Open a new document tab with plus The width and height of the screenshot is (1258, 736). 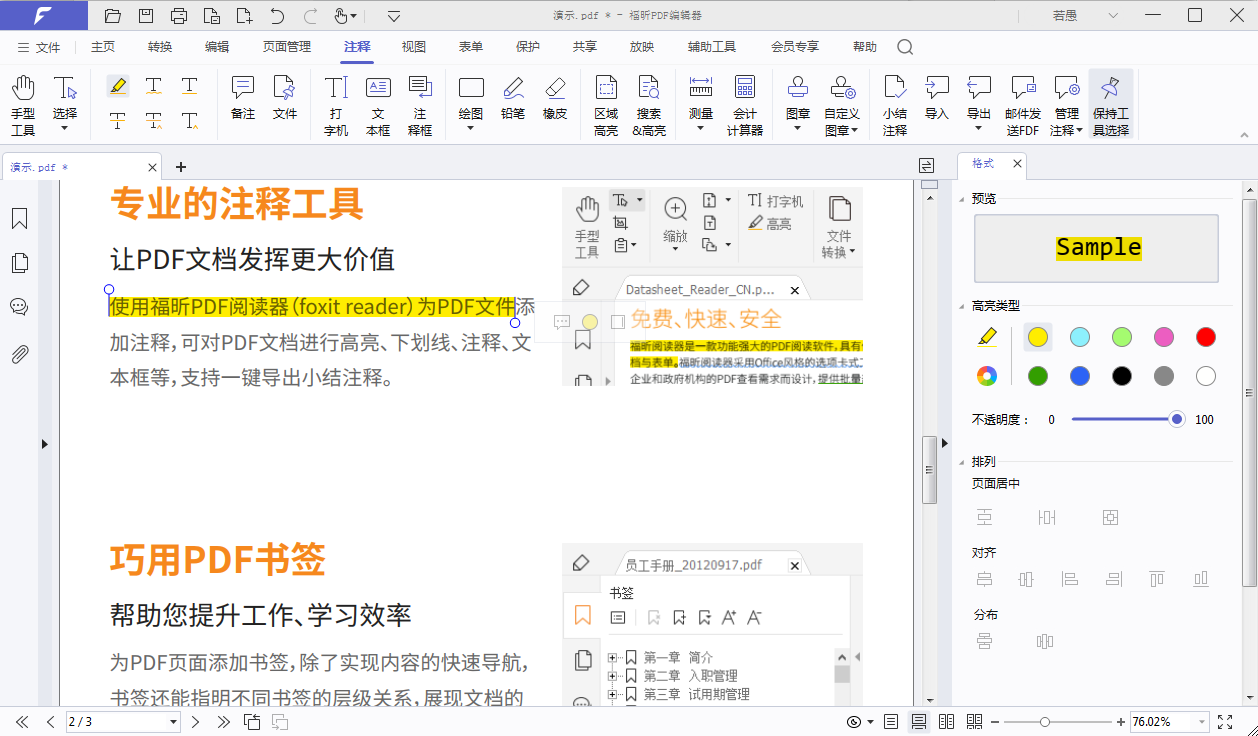click(181, 167)
